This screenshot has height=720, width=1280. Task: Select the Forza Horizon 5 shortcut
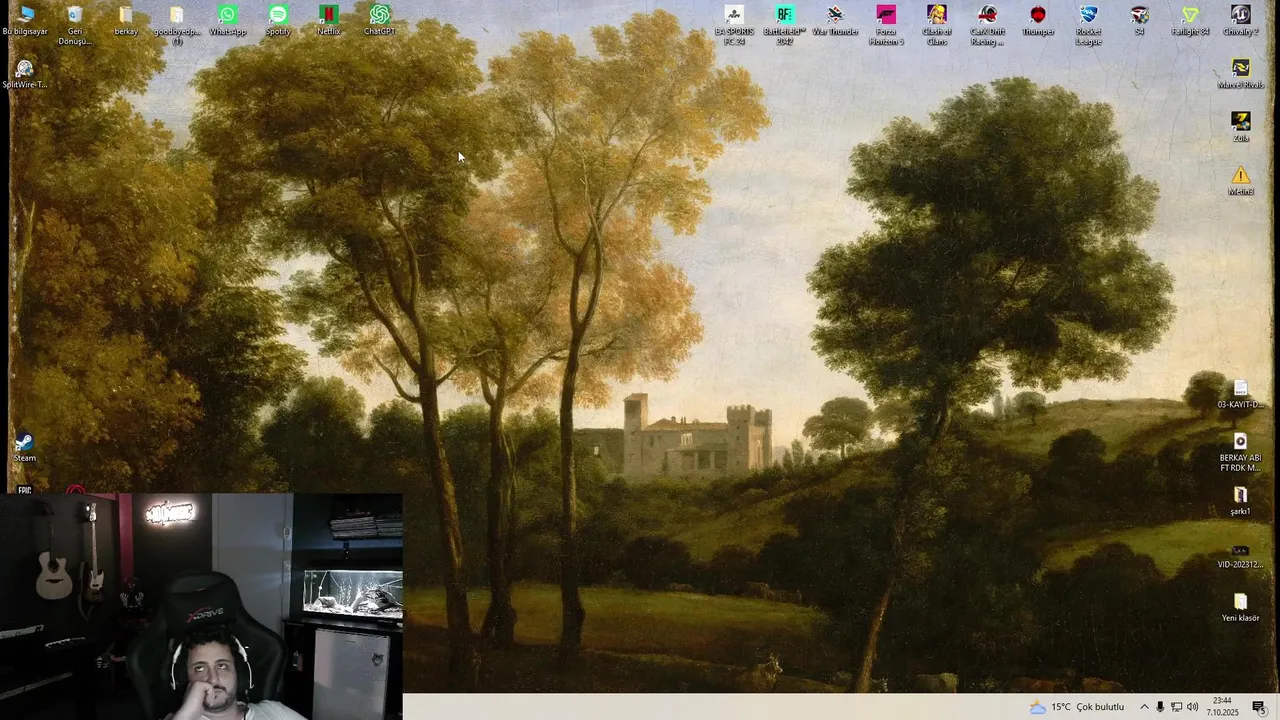click(886, 25)
